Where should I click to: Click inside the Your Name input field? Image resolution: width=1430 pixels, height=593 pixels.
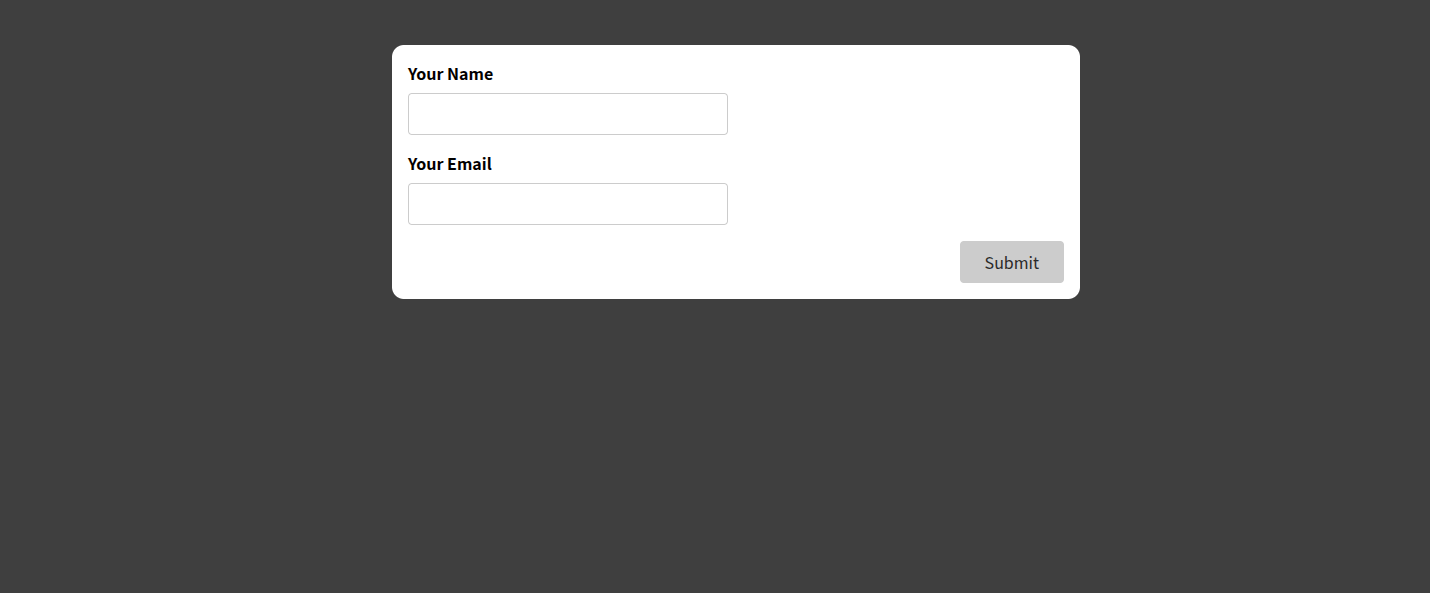[x=567, y=113]
